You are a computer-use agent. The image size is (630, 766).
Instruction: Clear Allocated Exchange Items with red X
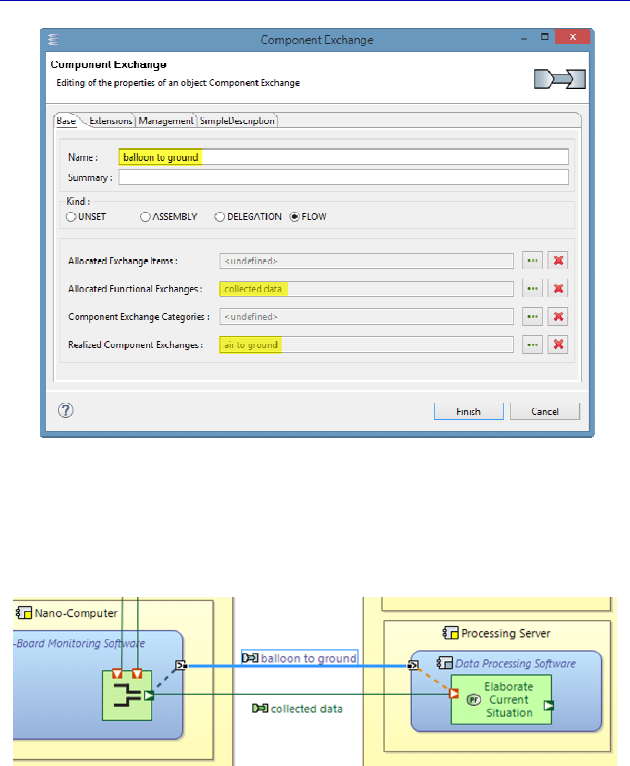coord(558,260)
